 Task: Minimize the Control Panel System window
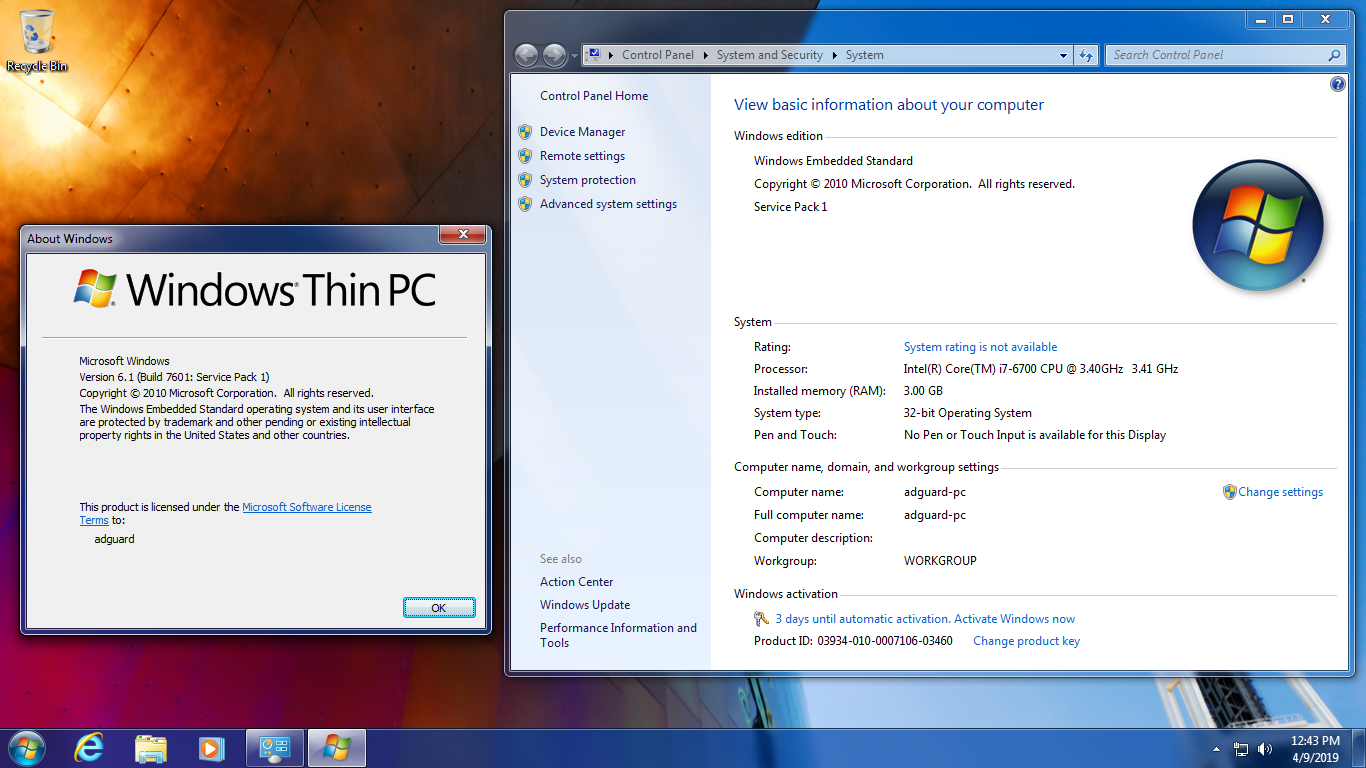point(1261,19)
